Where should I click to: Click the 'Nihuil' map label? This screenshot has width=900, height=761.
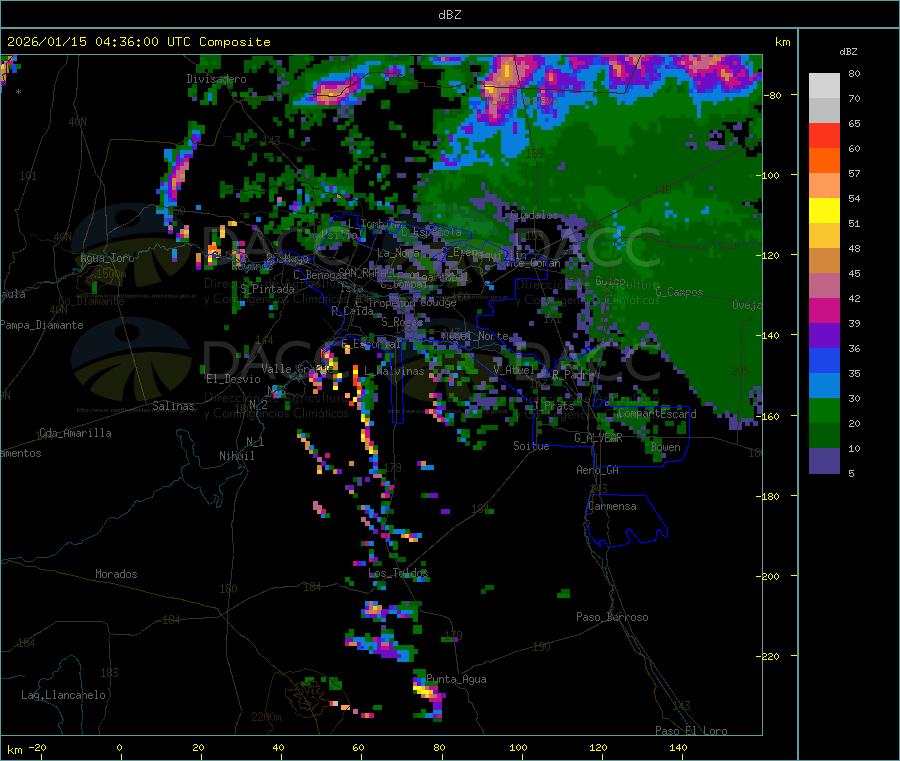pyautogui.click(x=236, y=456)
